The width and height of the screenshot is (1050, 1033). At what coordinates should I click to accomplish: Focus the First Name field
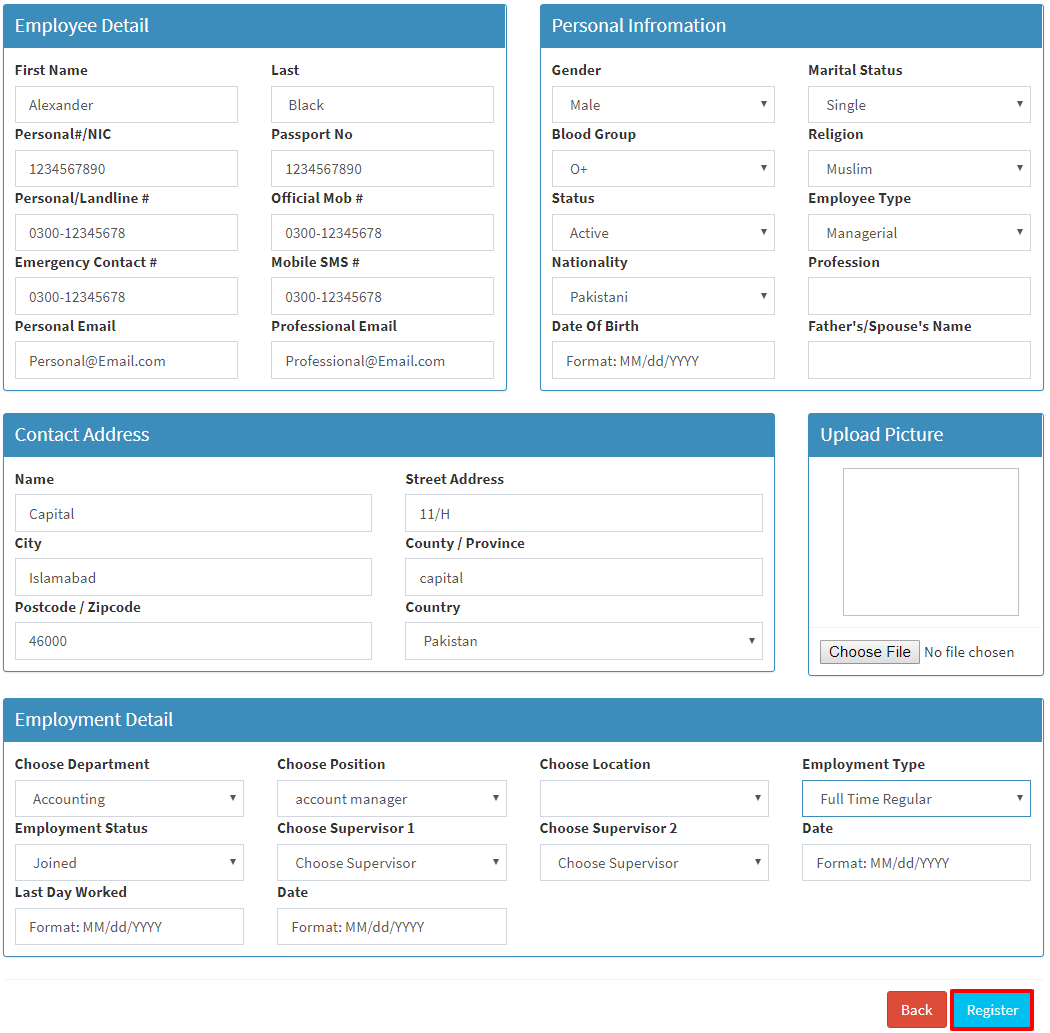point(126,104)
